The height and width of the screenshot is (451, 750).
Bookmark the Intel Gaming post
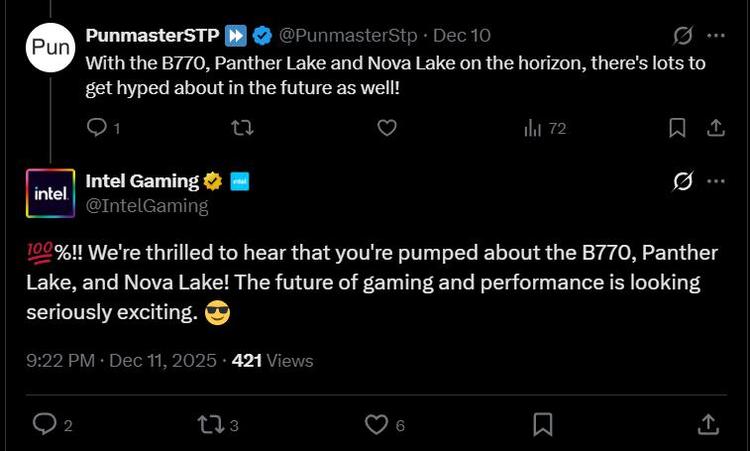pyautogui.click(x=543, y=425)
